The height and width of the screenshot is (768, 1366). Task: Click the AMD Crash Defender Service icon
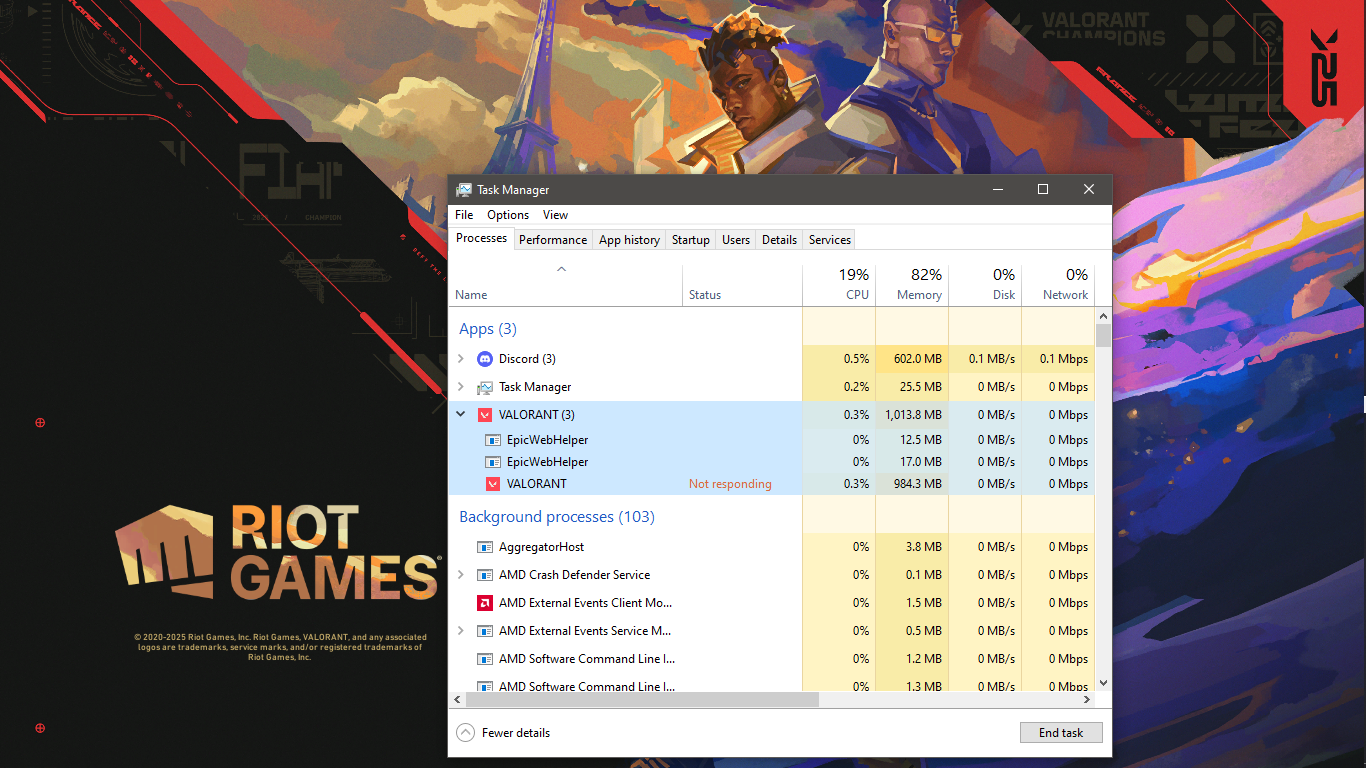click(x=485, y=575)
